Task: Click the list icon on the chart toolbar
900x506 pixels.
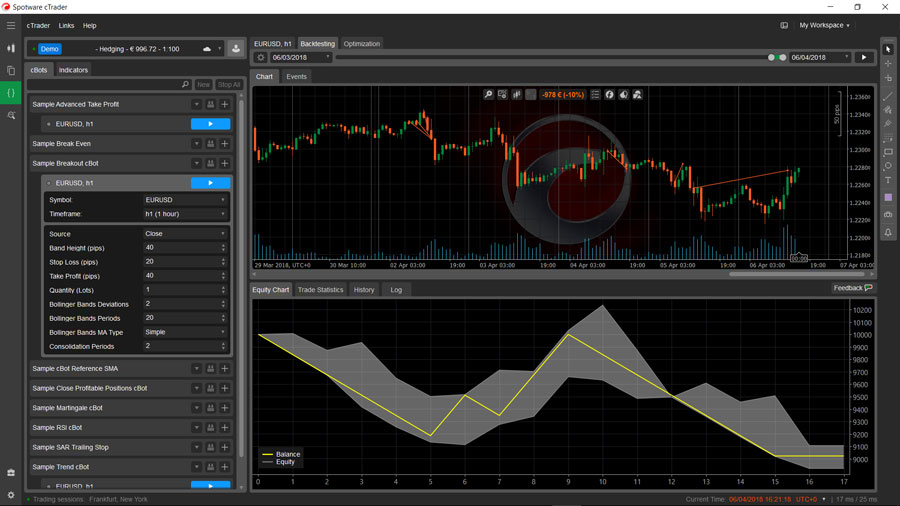Action: (595, 95)
